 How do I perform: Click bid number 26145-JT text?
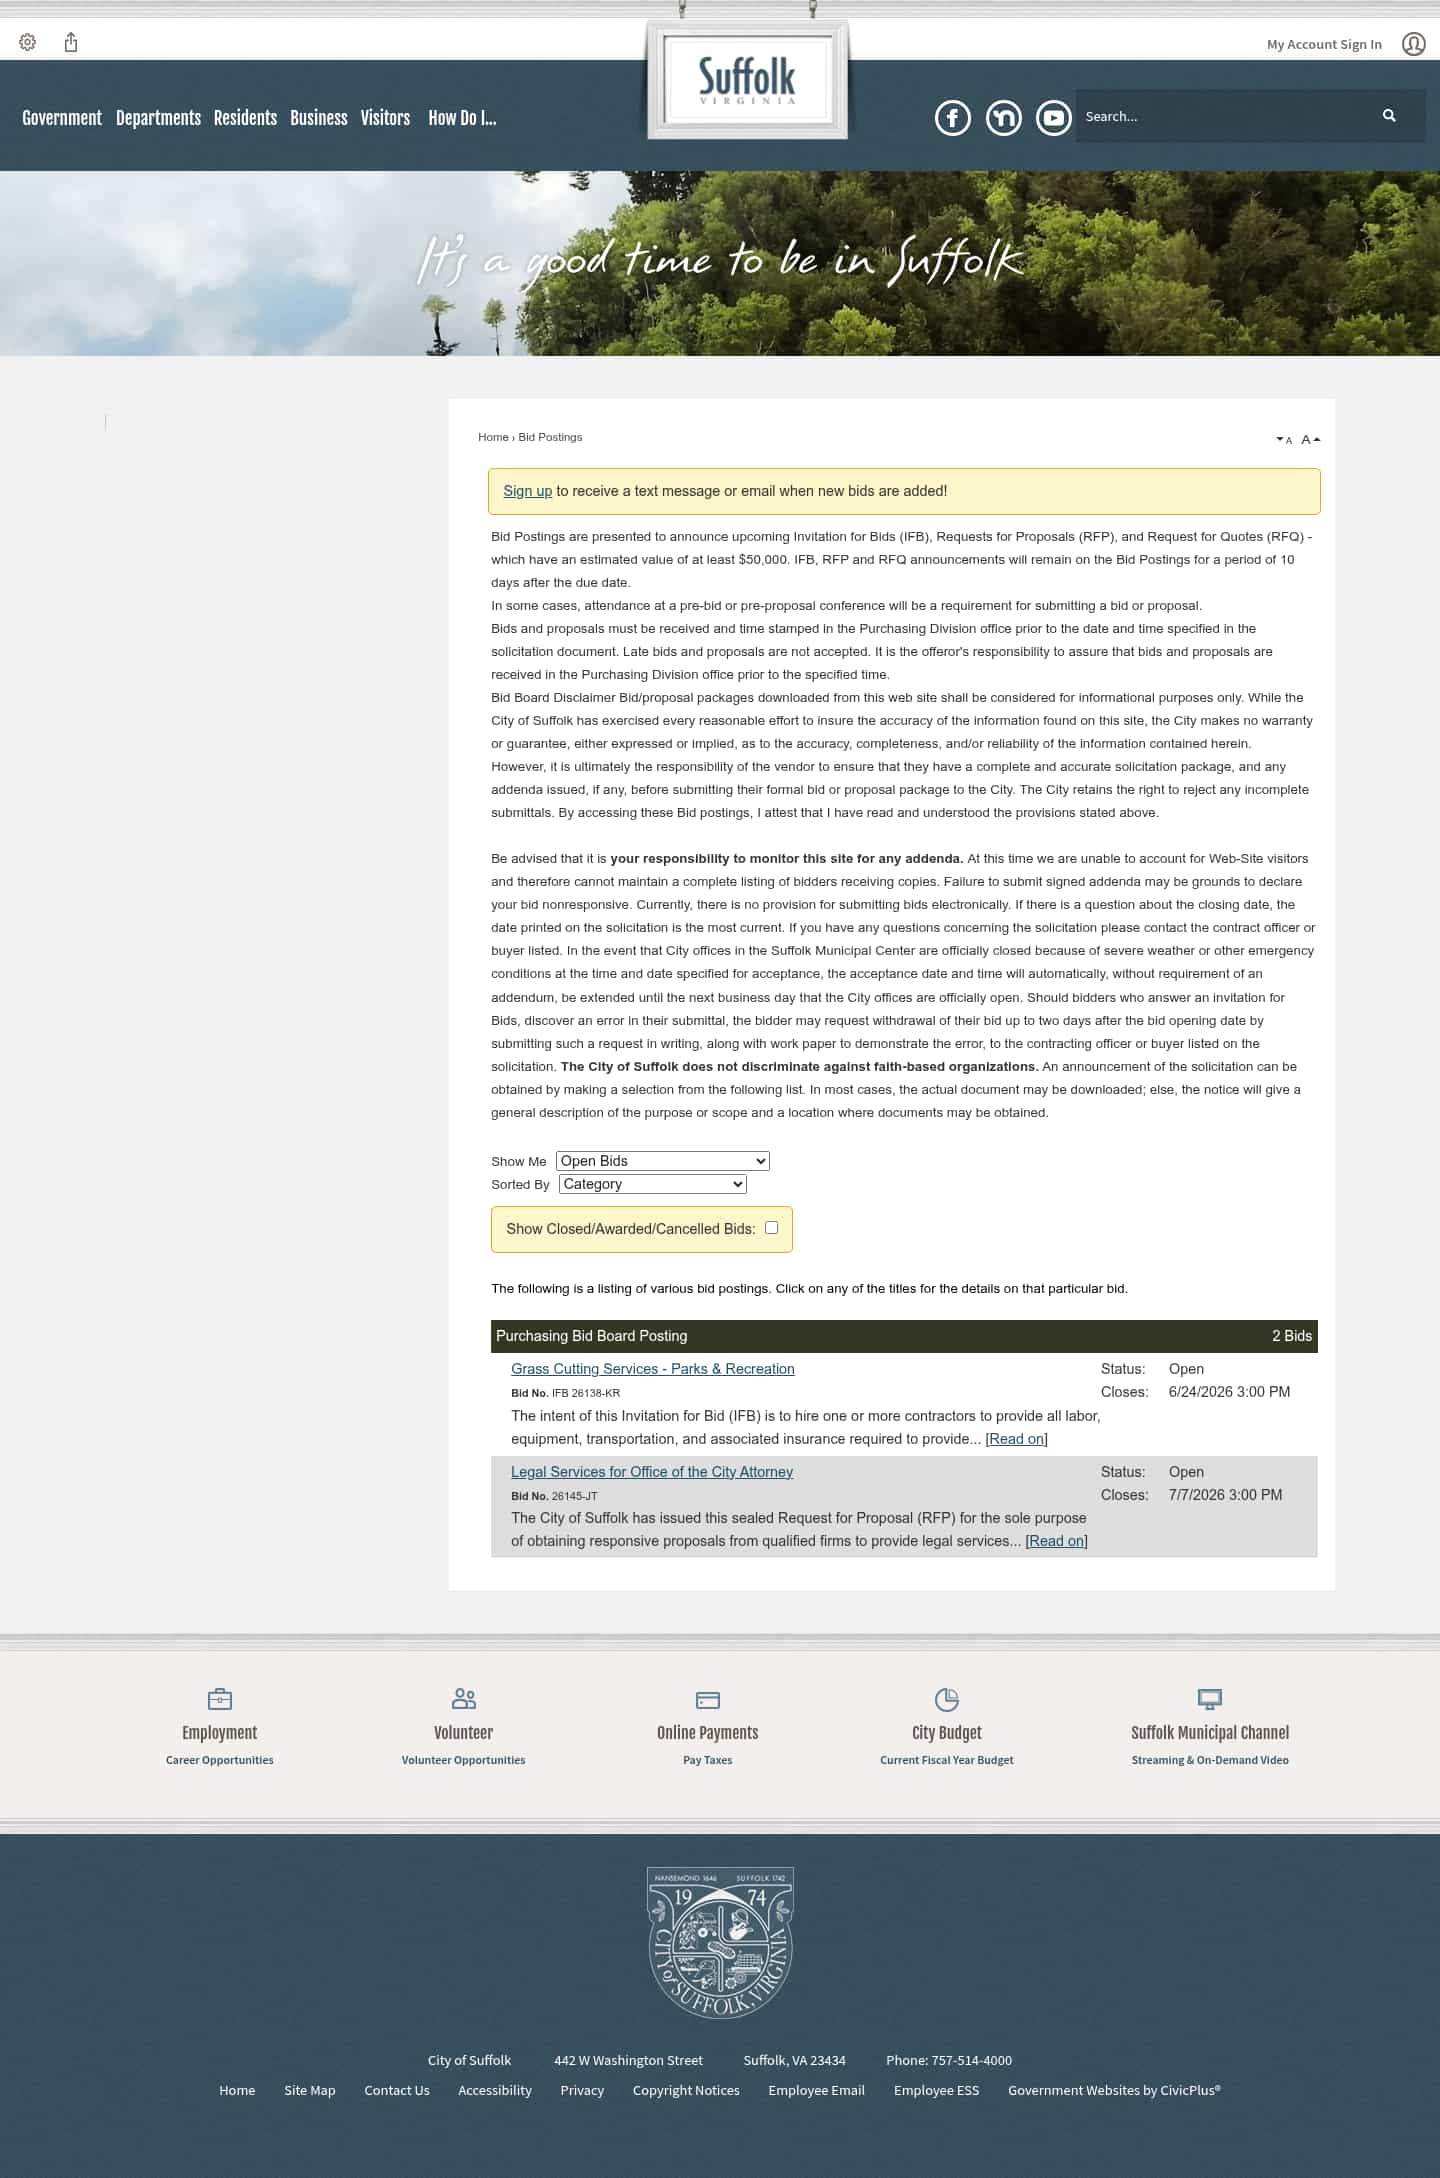tap(575, 1496)
